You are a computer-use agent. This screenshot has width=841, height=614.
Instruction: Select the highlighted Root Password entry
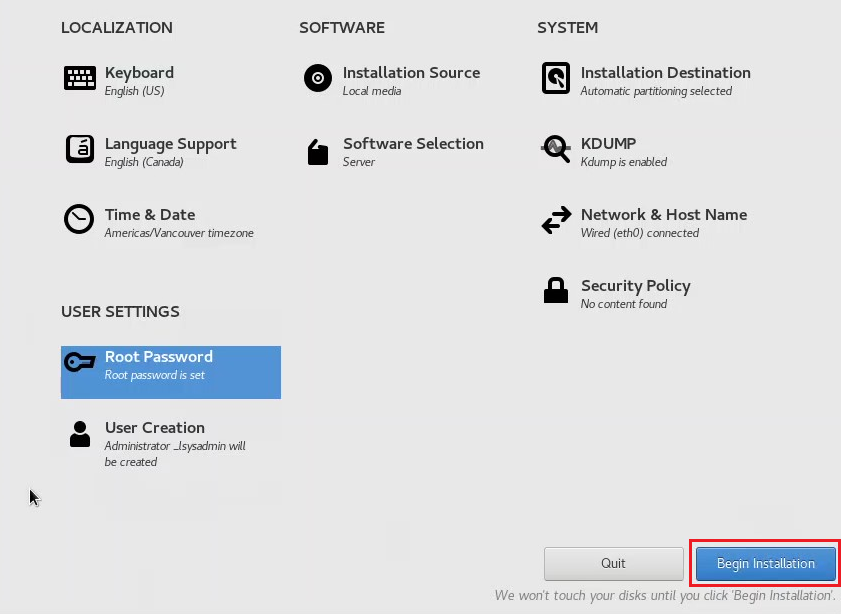coord(171,372)
